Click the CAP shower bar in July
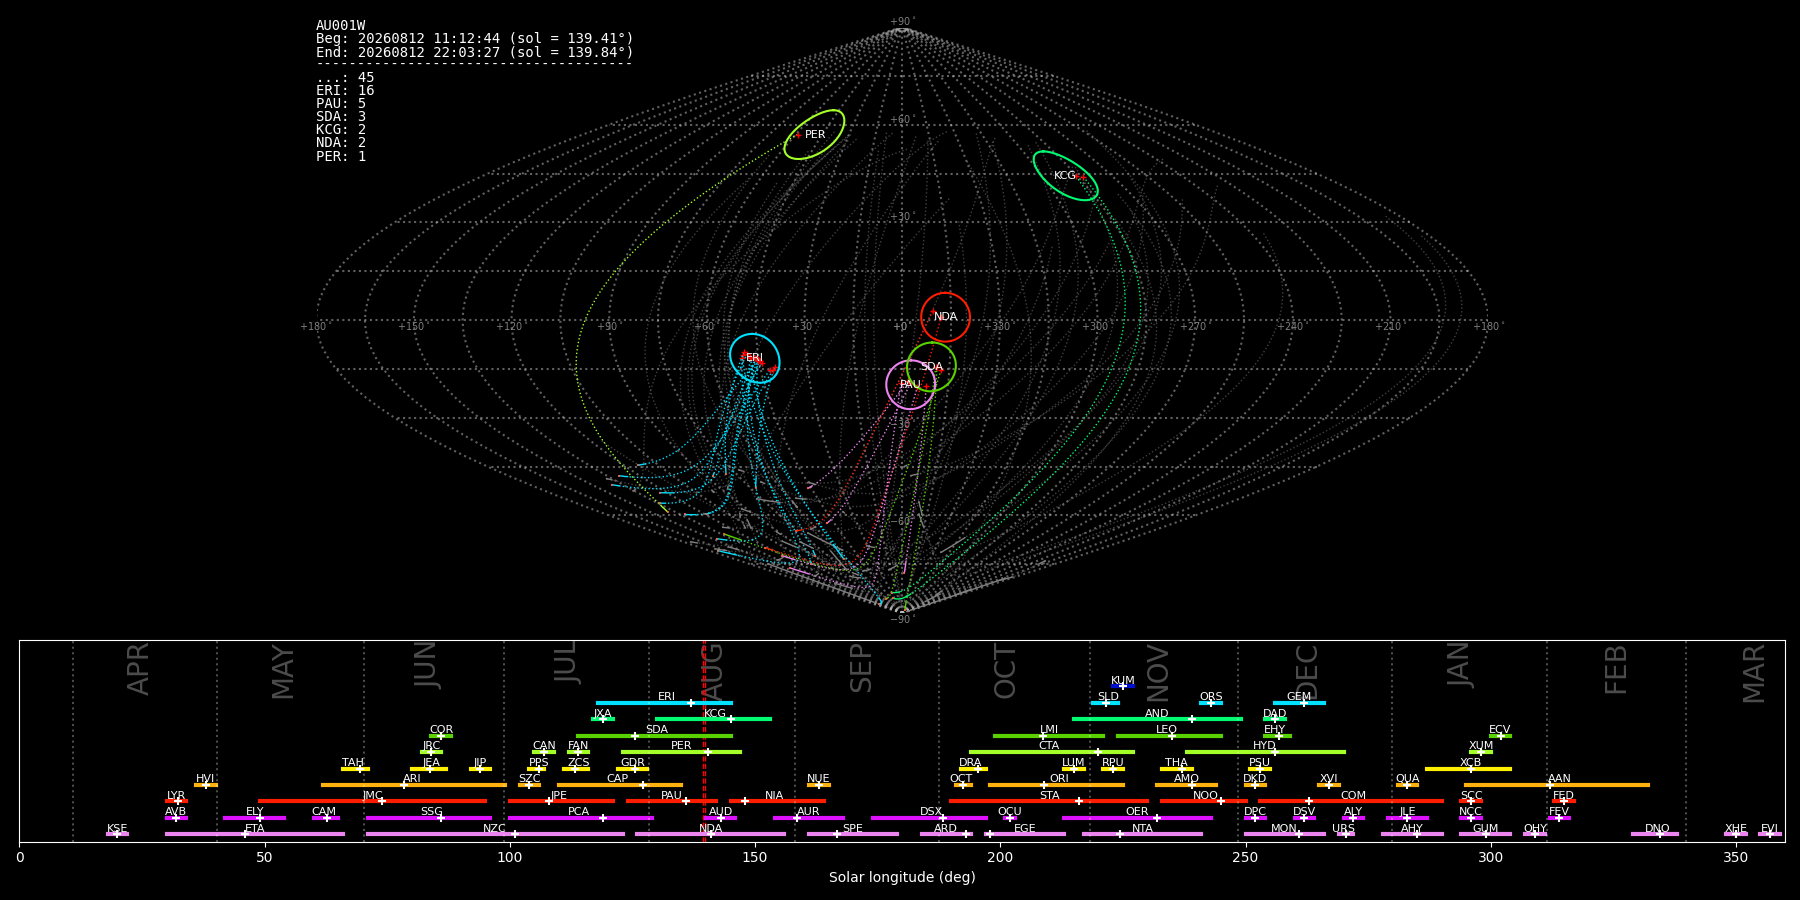1800x900 pixels. [620, 785]
